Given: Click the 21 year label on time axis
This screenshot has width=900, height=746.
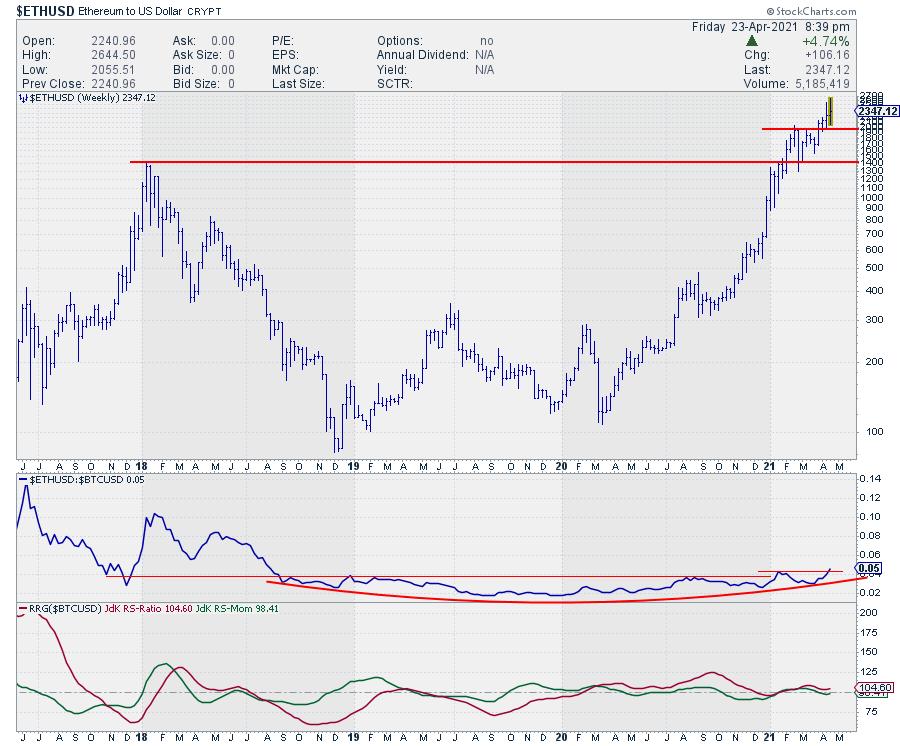Looking at the screenshot, I should coord(772,466).
